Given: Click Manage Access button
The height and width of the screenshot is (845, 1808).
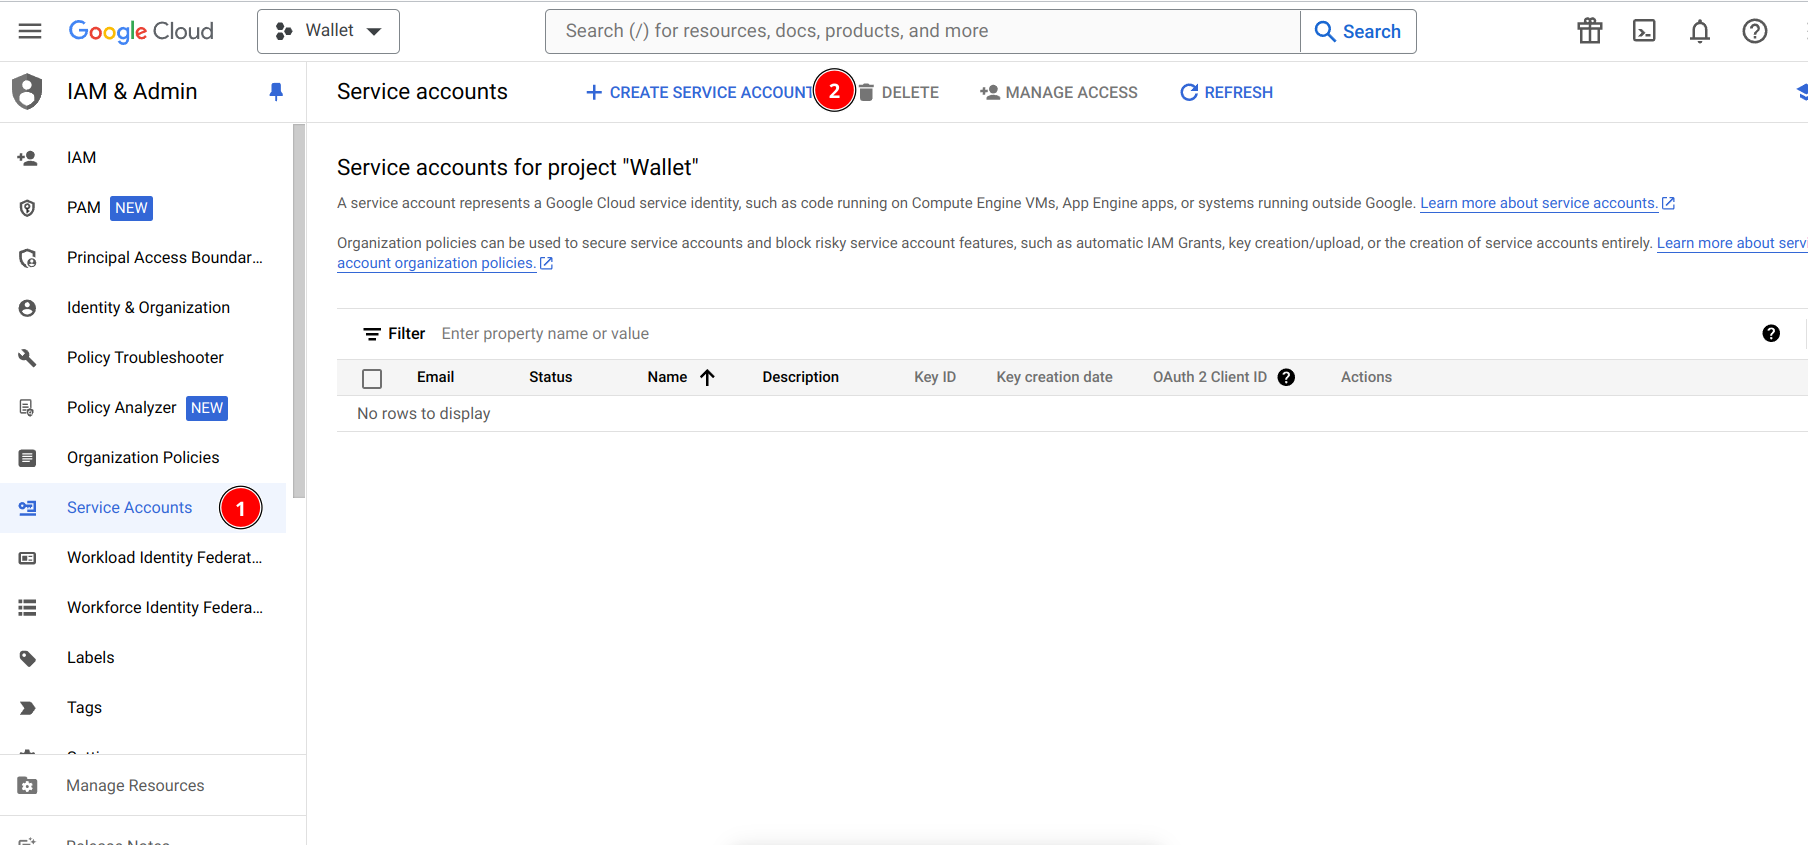Looking at the screenshot, I should pos(1059,92).
